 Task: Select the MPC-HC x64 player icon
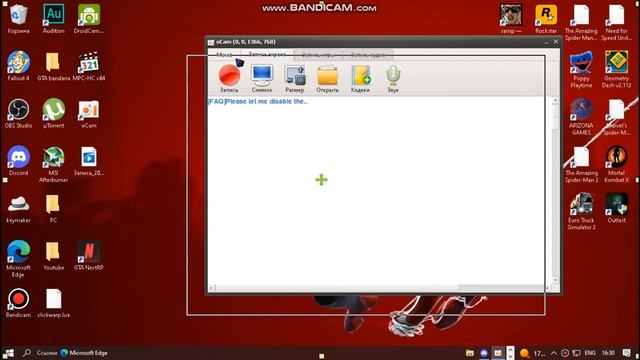coord(89,66)
